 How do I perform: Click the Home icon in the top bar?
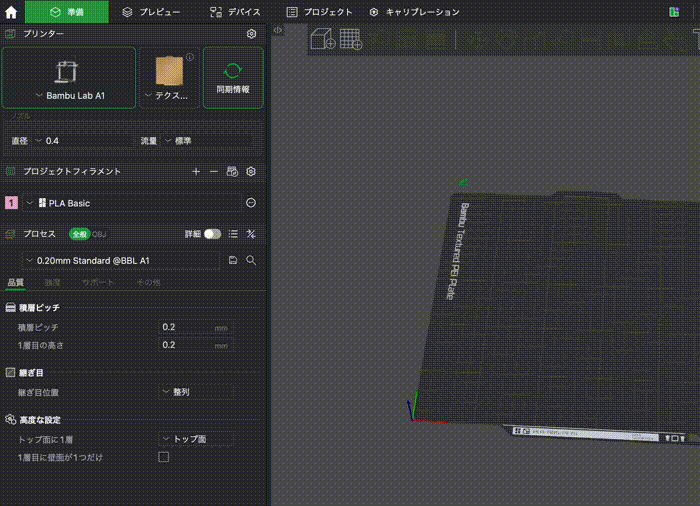click(12, 12)
